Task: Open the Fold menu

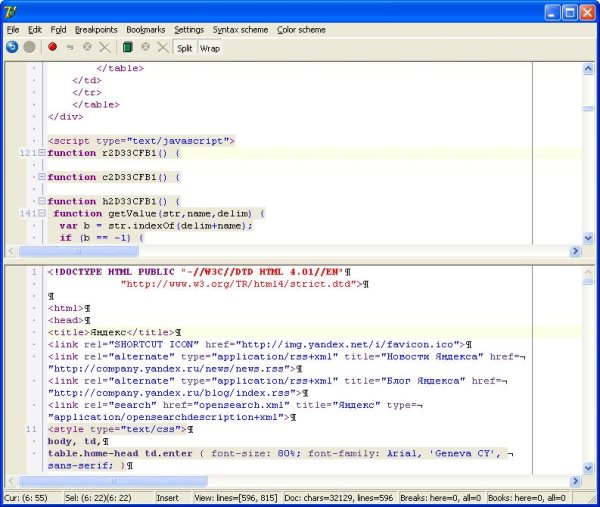Action: pyautogui.click(x=58, y=30)
